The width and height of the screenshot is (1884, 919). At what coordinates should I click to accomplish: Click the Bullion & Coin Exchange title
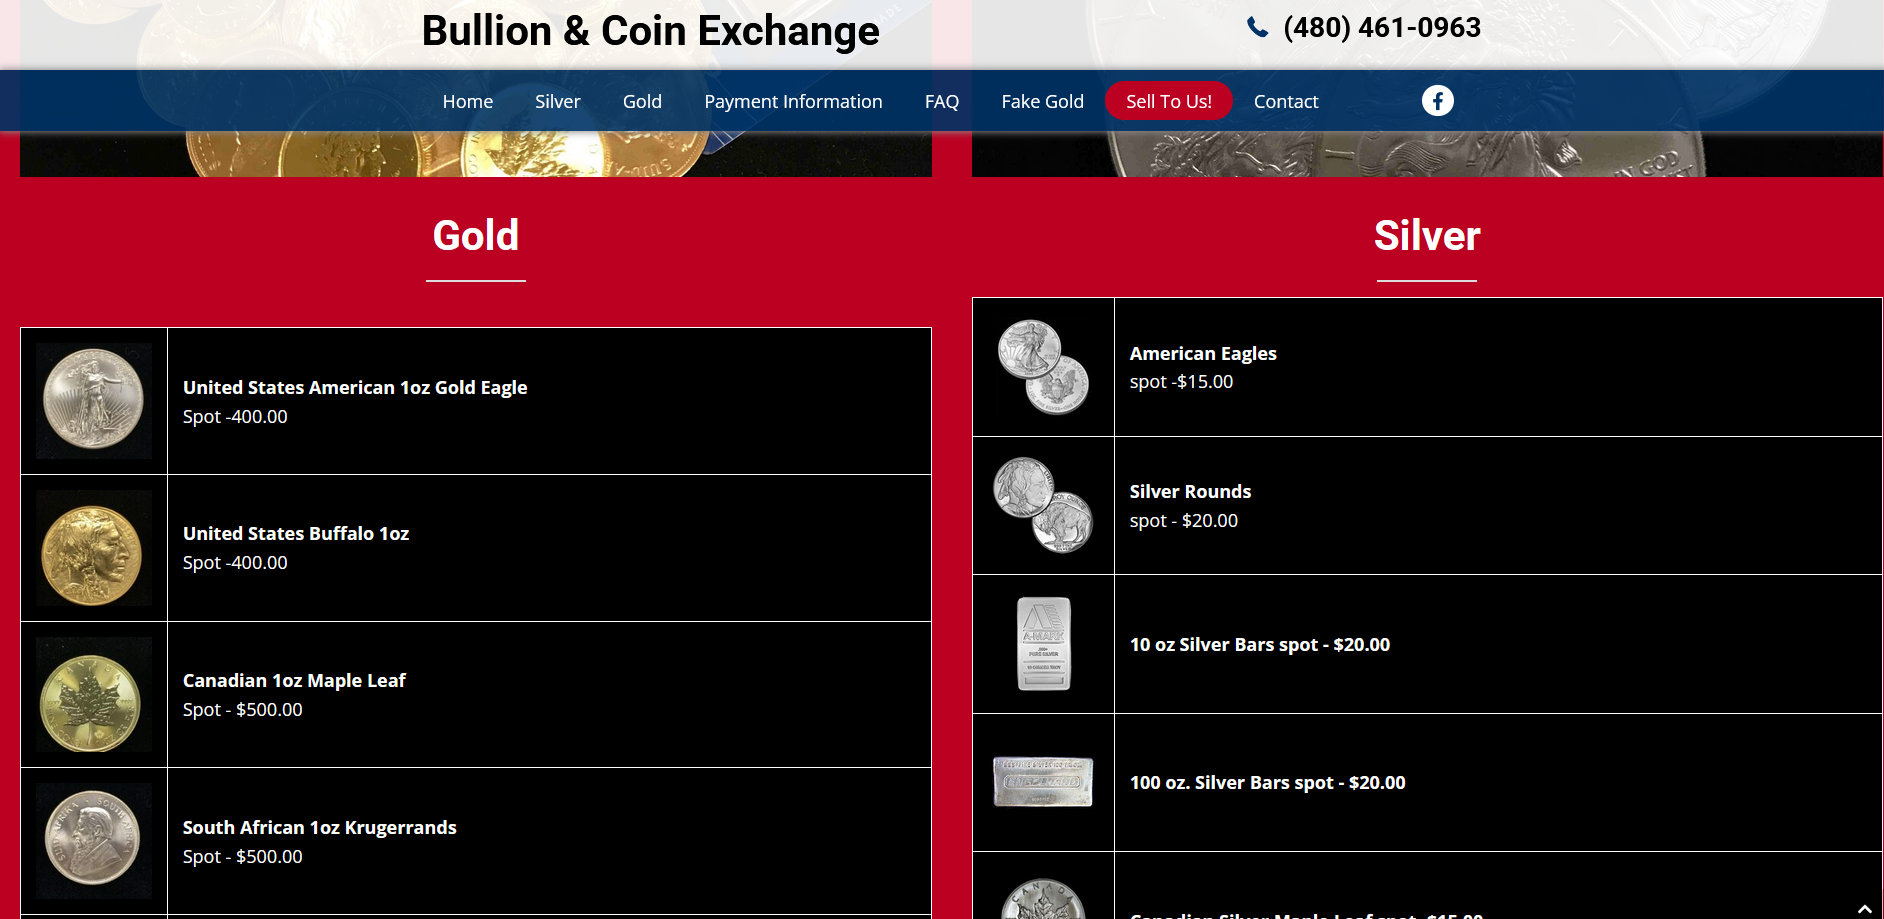point(651,31)
